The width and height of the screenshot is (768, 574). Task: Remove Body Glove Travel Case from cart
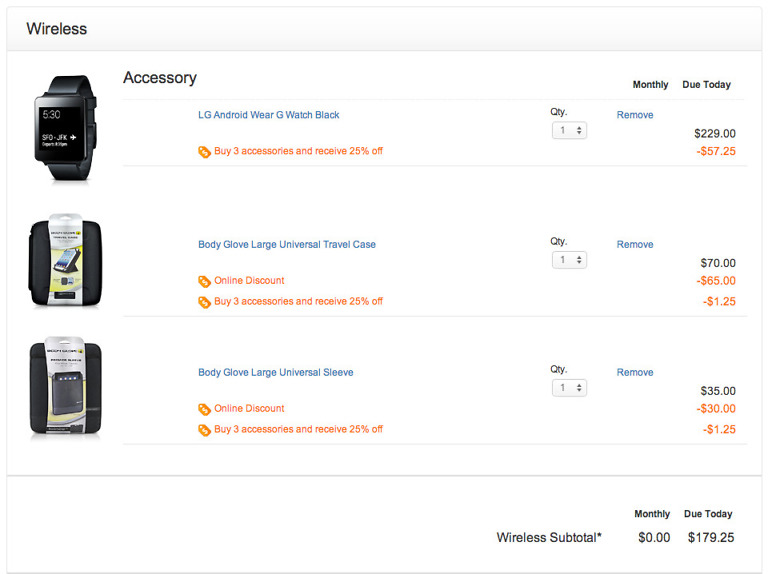tap(634, 244)
